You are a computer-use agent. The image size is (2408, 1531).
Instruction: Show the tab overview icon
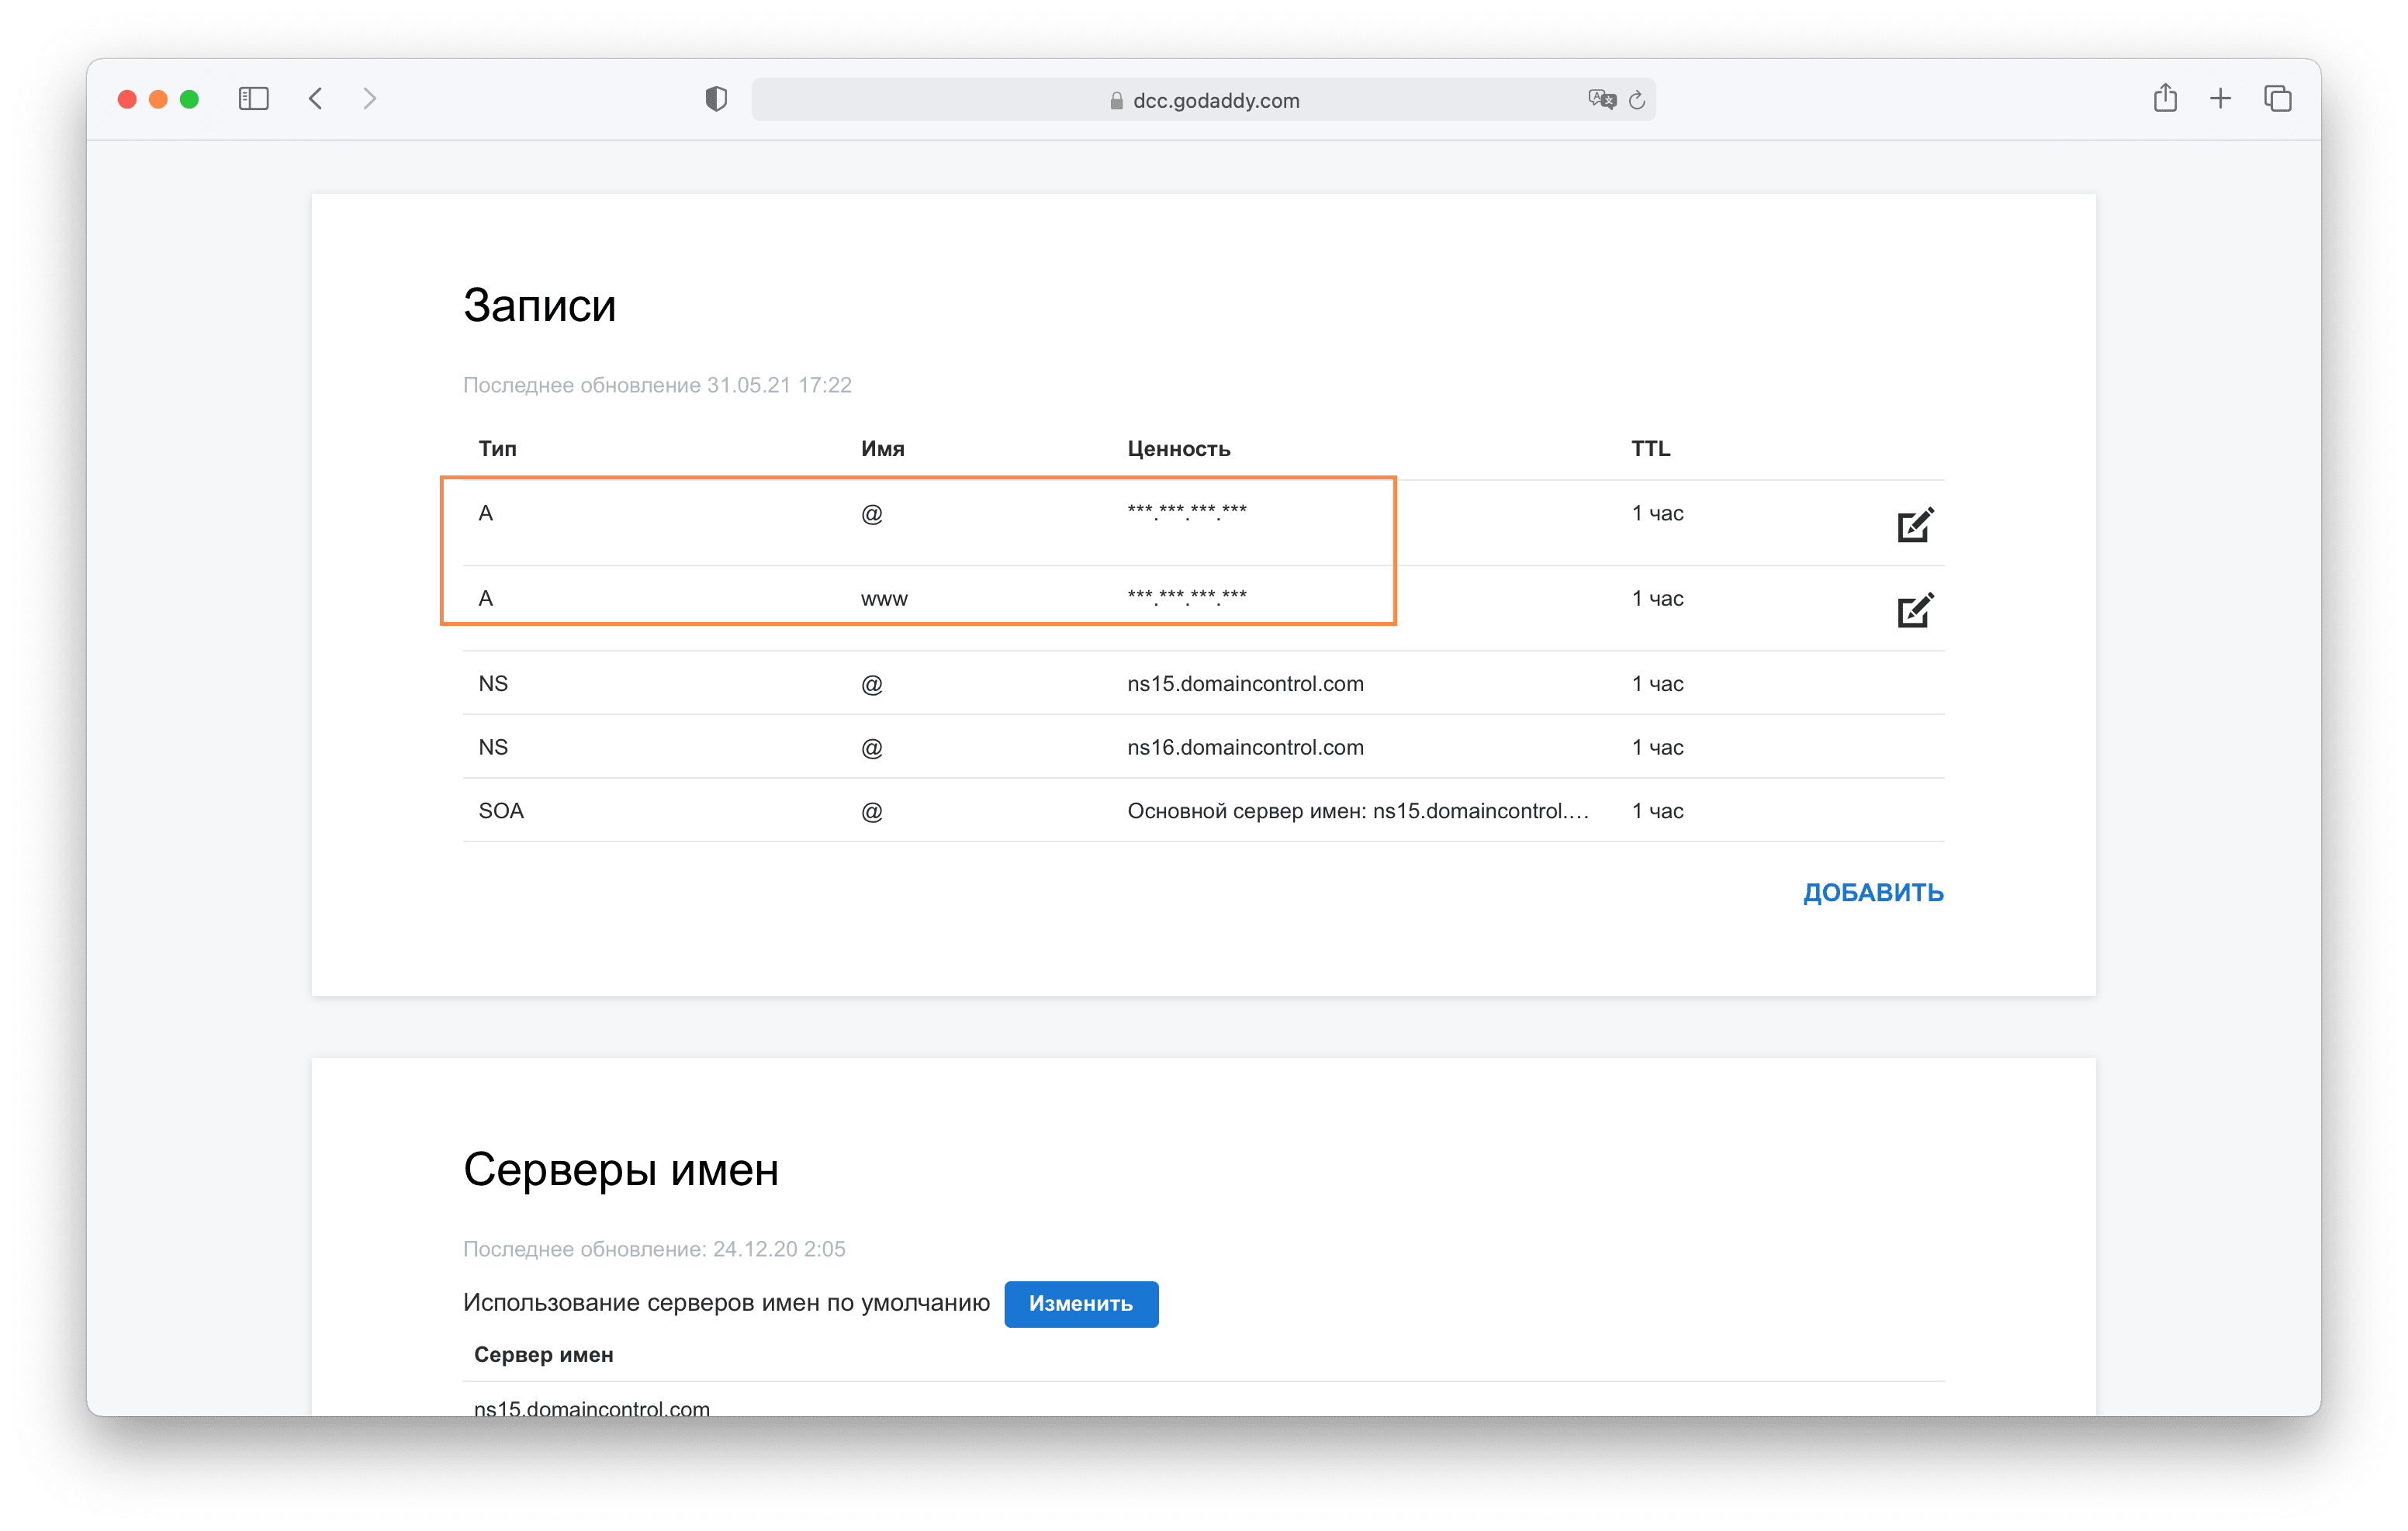coord(2278,99)
